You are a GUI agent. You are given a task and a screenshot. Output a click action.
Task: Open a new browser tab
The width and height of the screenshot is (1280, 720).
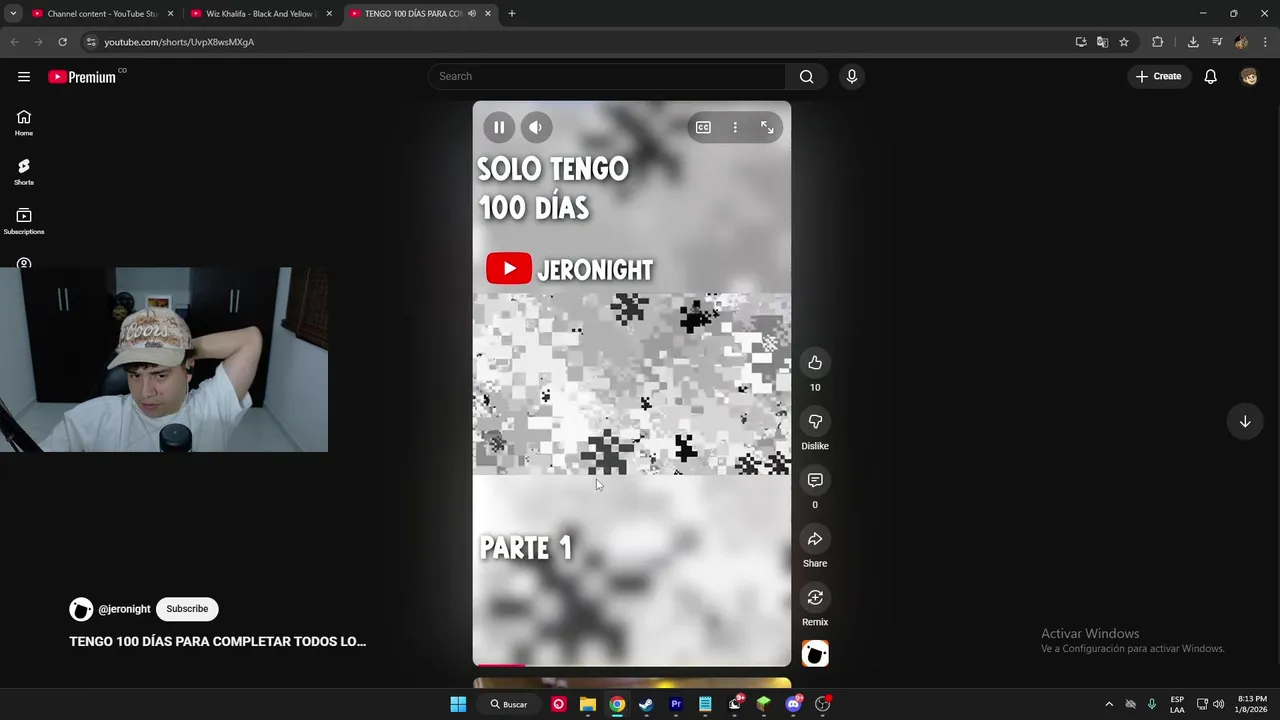coord(512,14)
